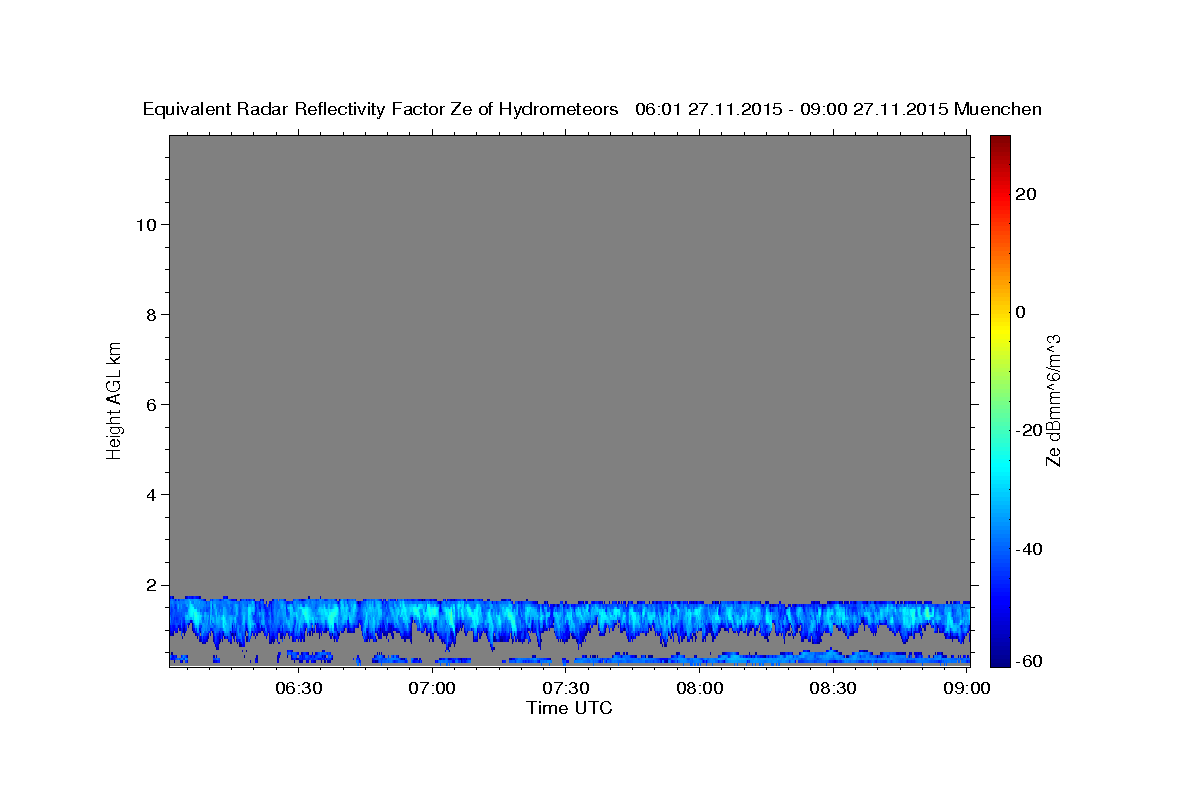
Task: Click the plot title 'Equivalent Radar Reflectivity Factor'
Action: 295,110
